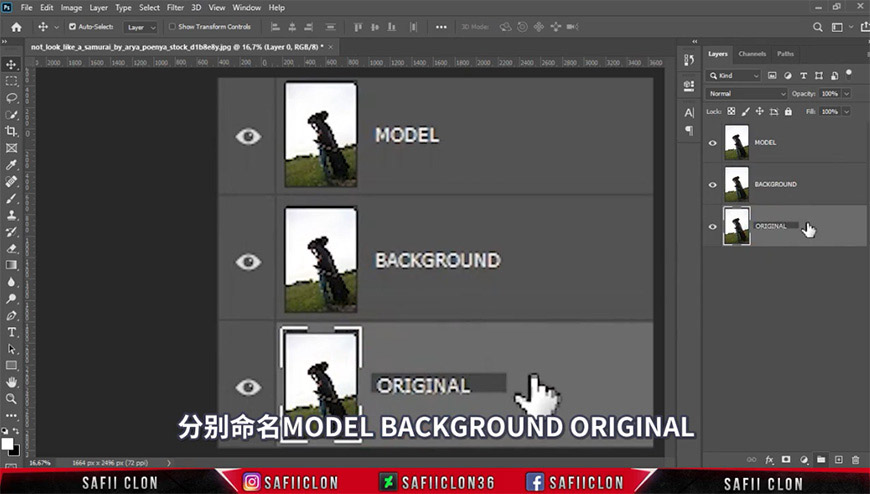The width and height of the screenshot is (870, 494).
Task: Open more align options ellipsis
Action: tap(441, 27)
